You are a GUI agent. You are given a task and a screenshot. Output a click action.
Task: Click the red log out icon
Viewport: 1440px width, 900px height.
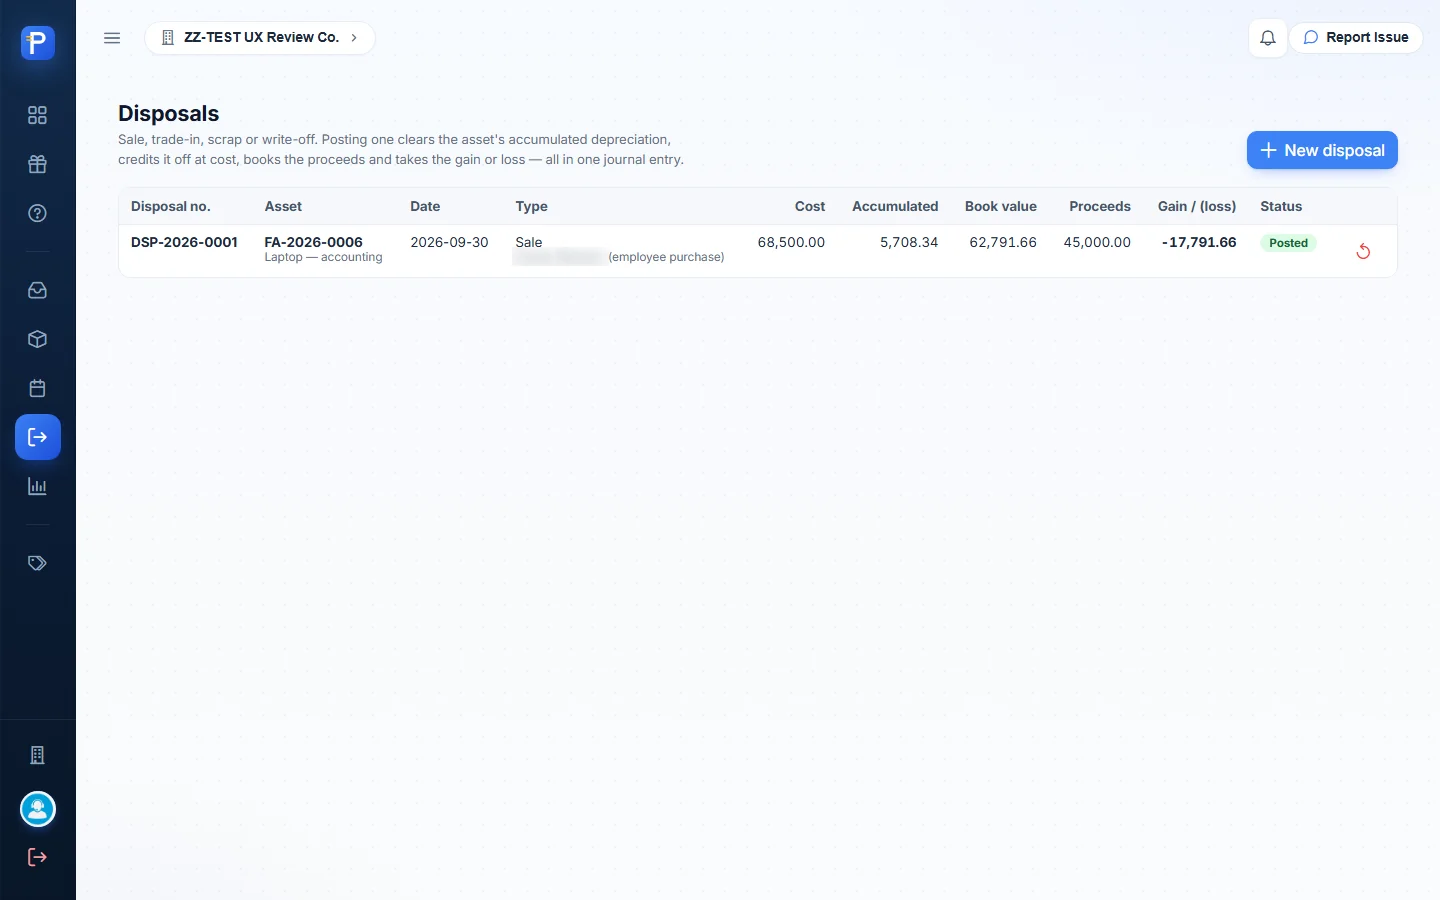38,857
